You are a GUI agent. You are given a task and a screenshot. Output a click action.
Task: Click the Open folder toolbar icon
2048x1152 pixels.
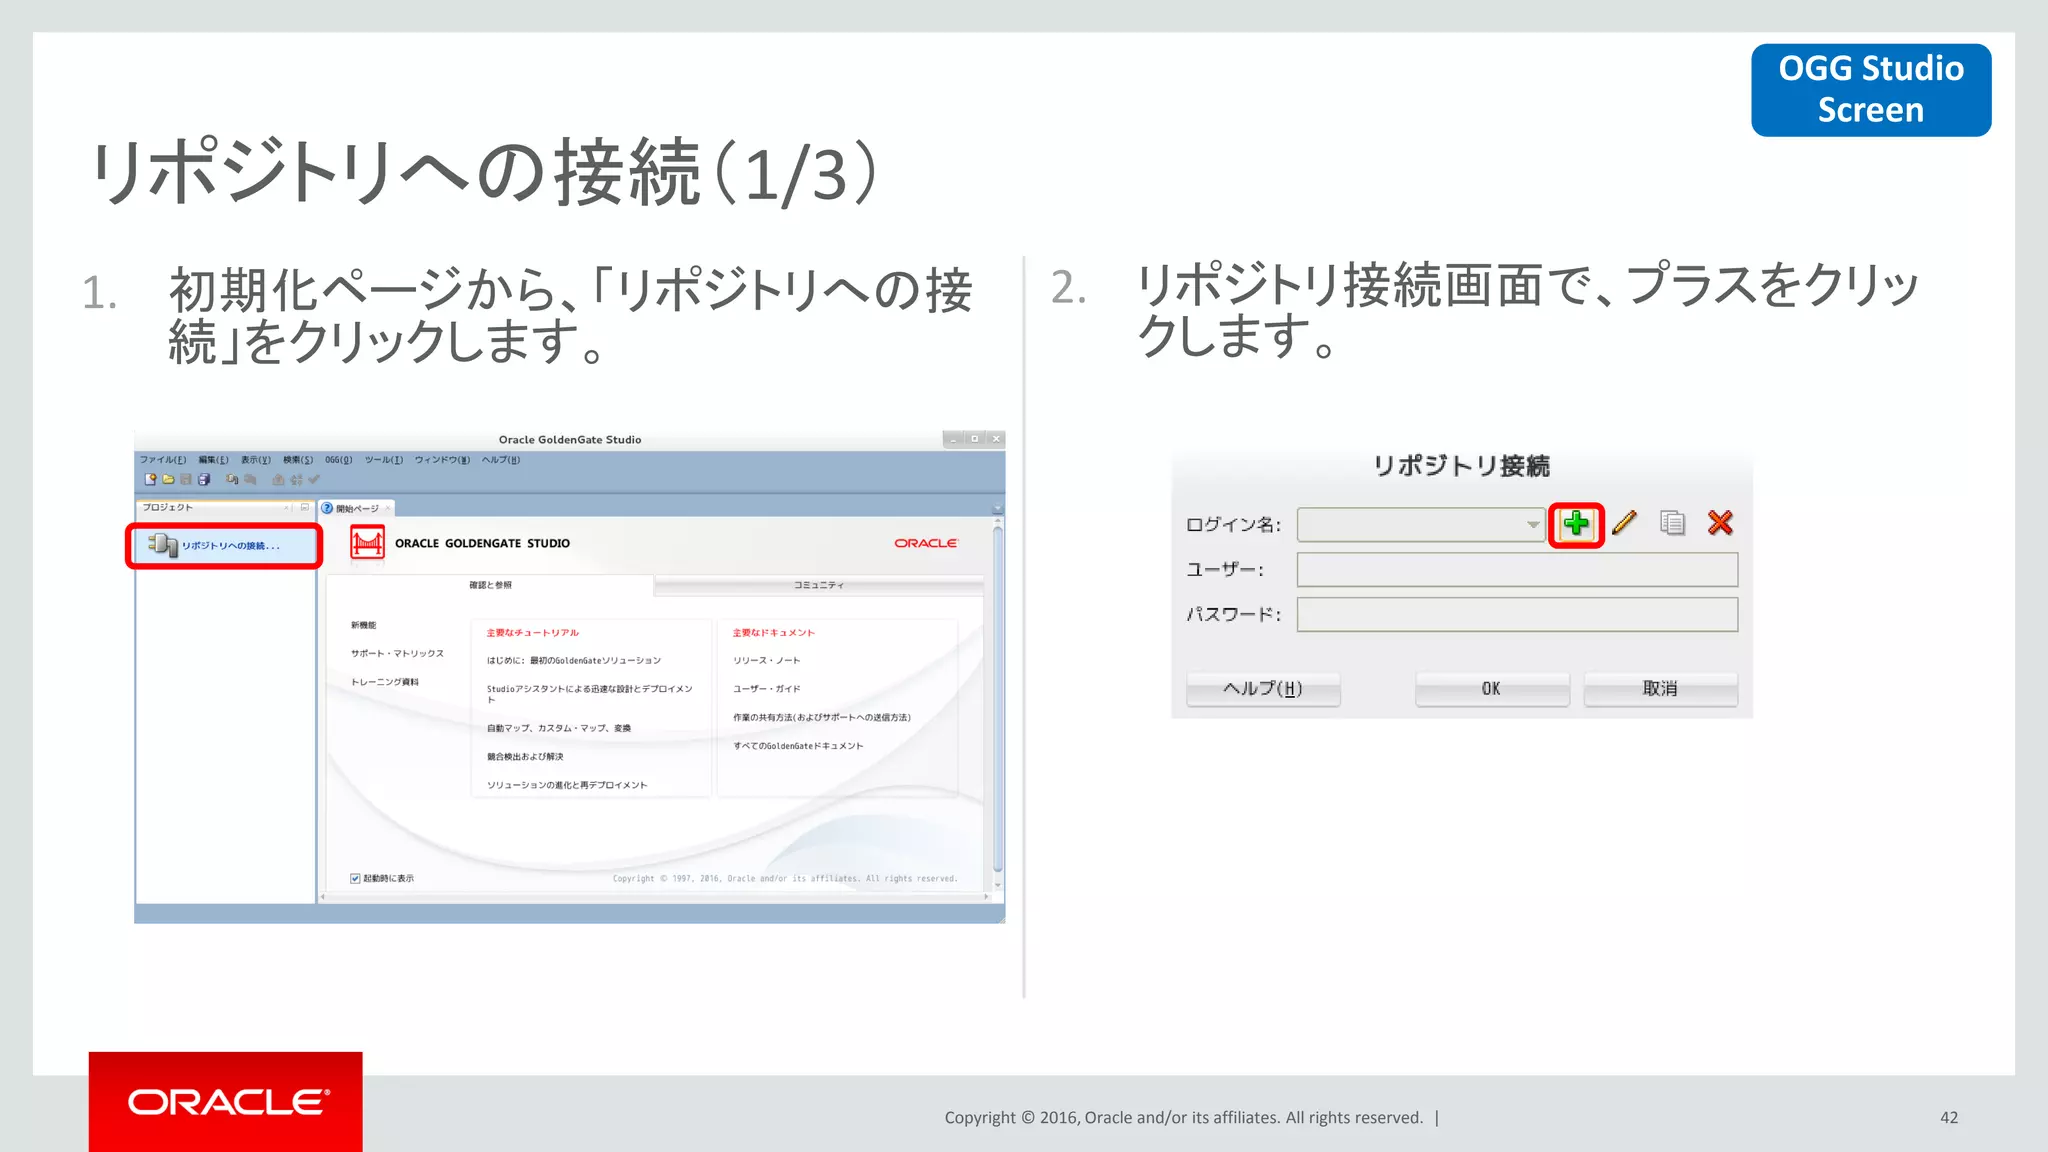168,480
